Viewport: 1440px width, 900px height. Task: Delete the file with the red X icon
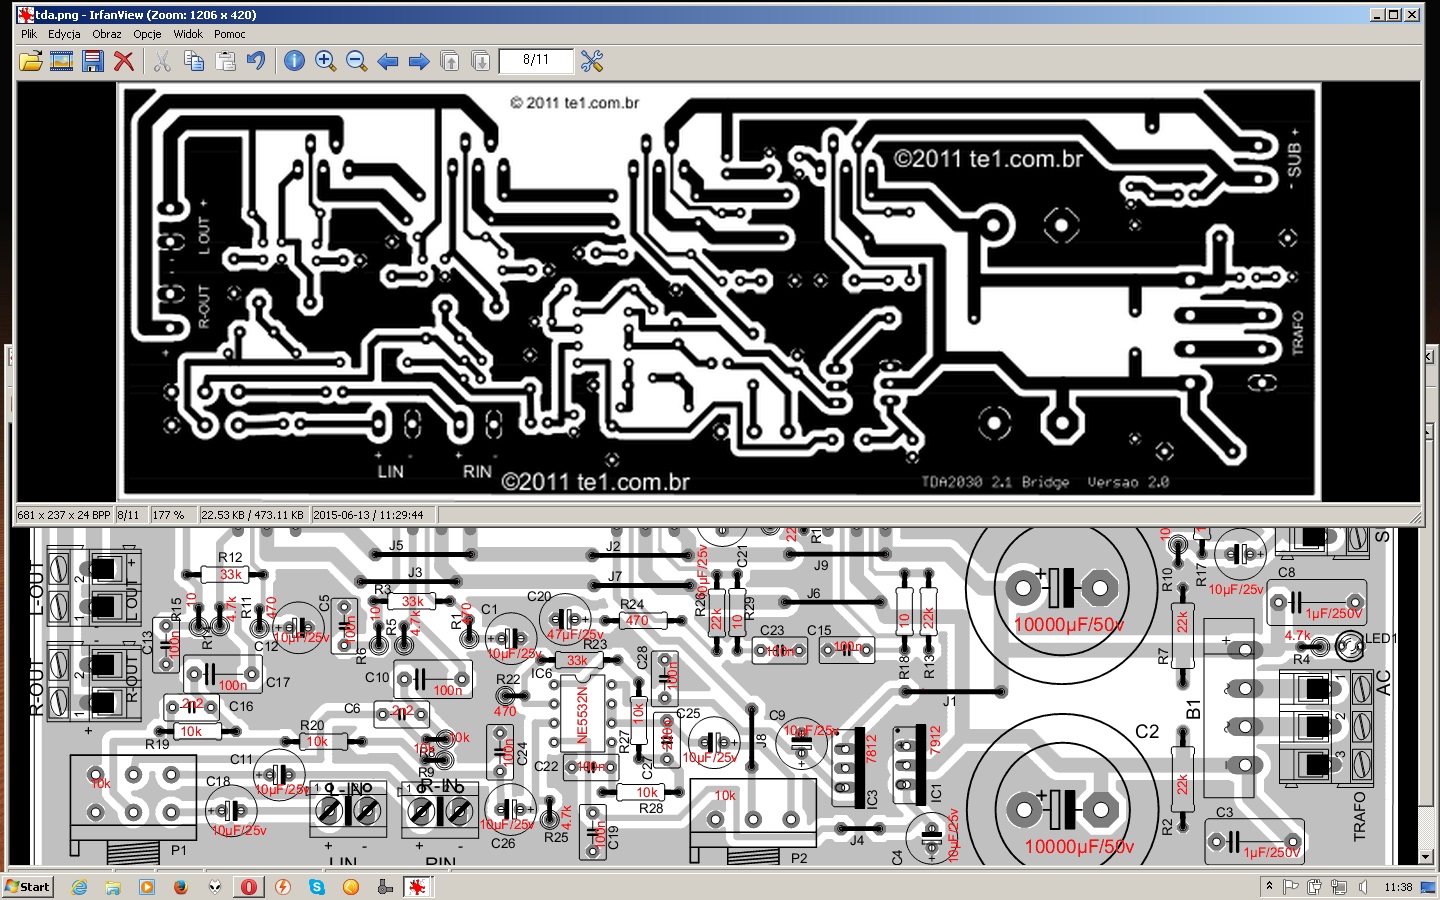coord(124,61)
